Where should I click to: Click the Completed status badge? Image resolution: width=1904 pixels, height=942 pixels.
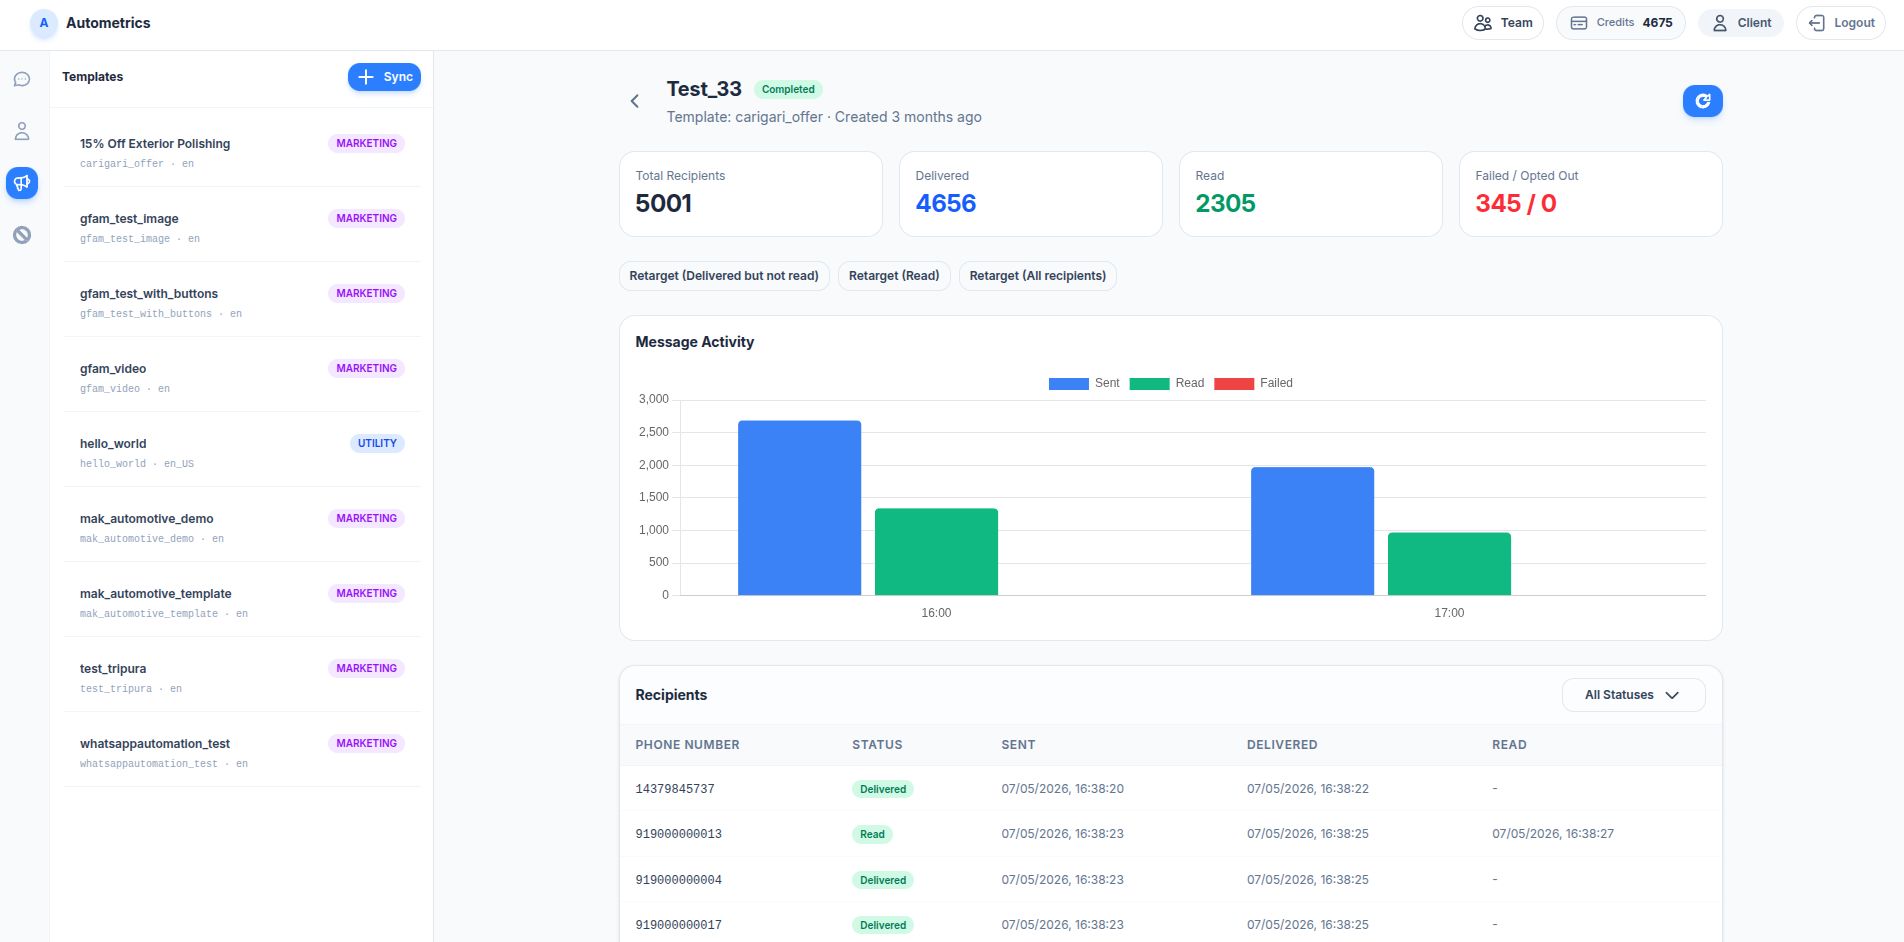click(788, 89)
